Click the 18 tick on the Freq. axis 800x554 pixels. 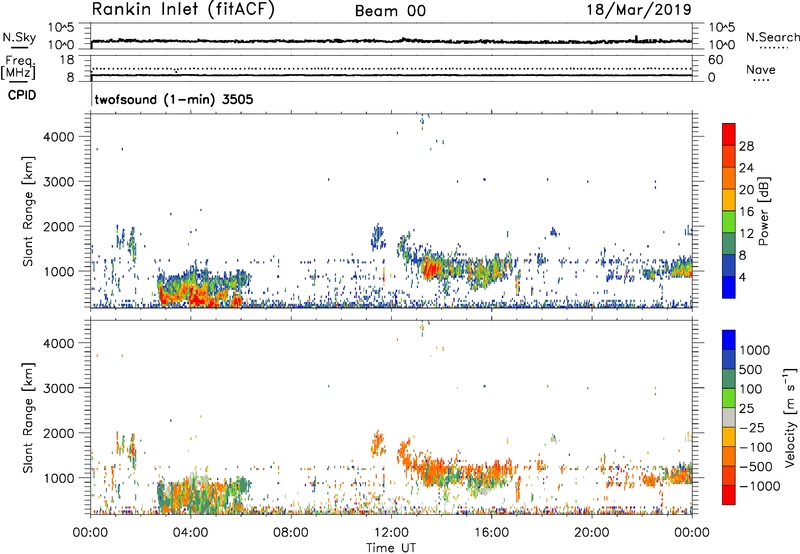pyautogui.click(x=67, y=60)
